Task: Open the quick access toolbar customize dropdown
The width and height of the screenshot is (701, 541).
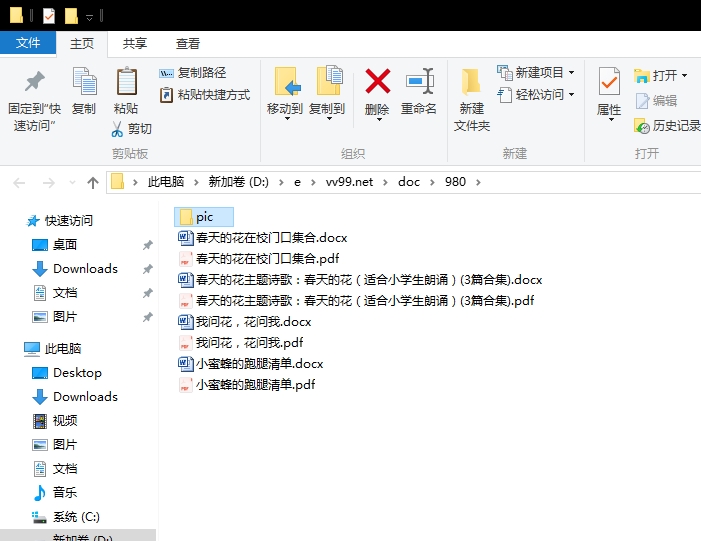Action: [x=89, y=17]
